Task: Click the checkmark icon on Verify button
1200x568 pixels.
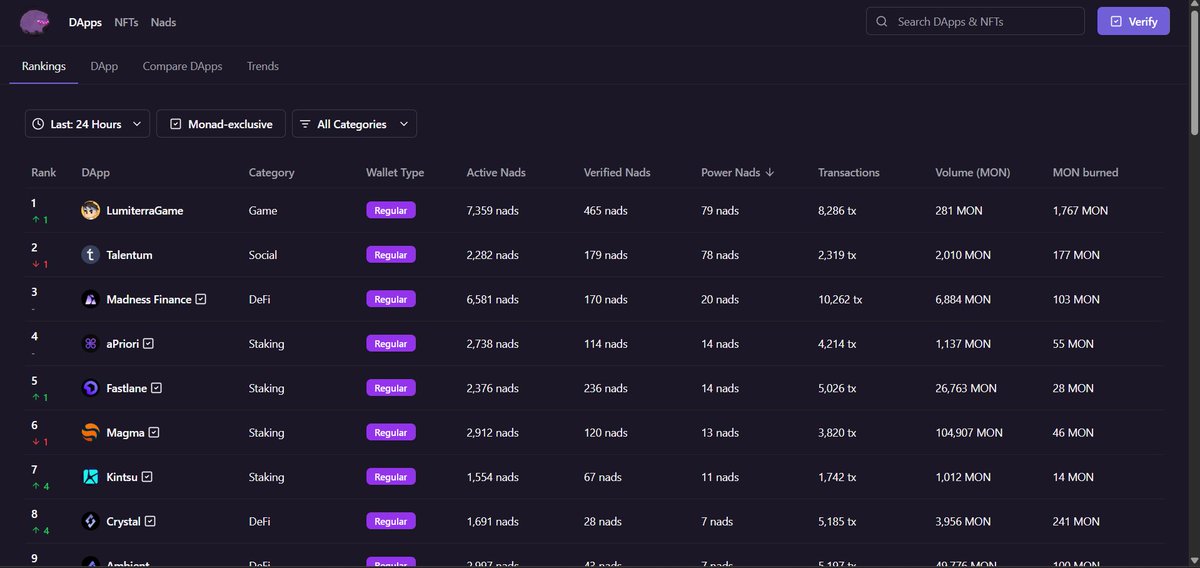Action: pos(1116,21)
